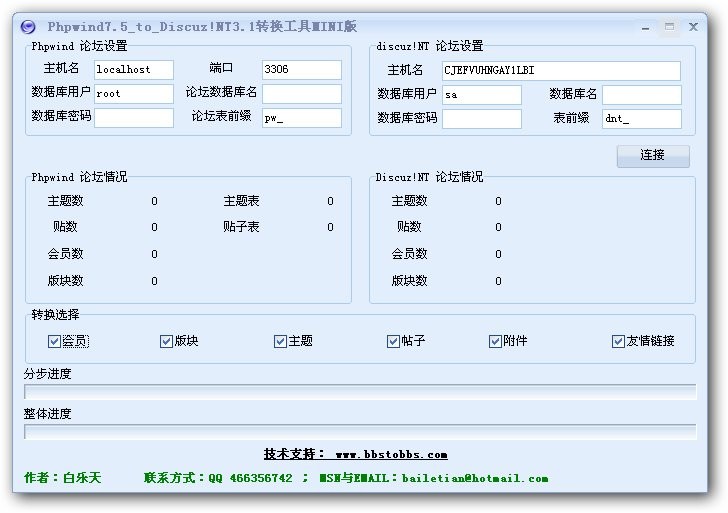Click the 整体进度 progress bar
The image size is (728, 513).
pos(360,432)
